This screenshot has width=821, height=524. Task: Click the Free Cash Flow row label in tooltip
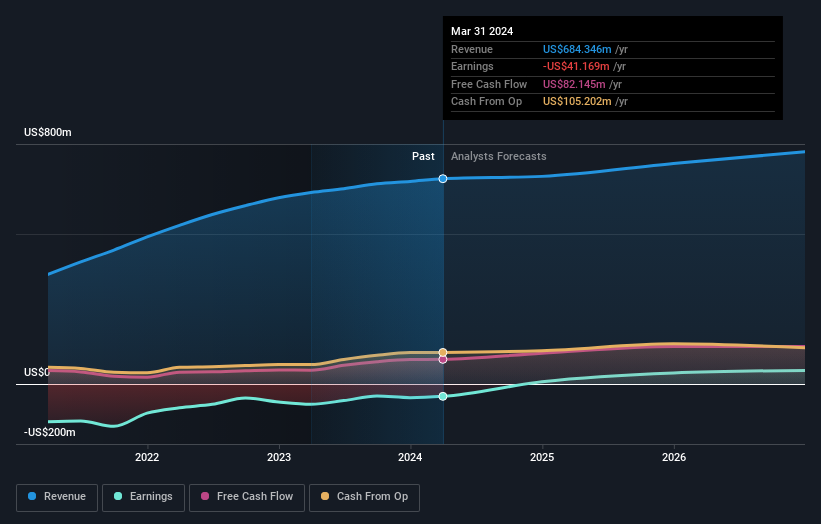489,84
